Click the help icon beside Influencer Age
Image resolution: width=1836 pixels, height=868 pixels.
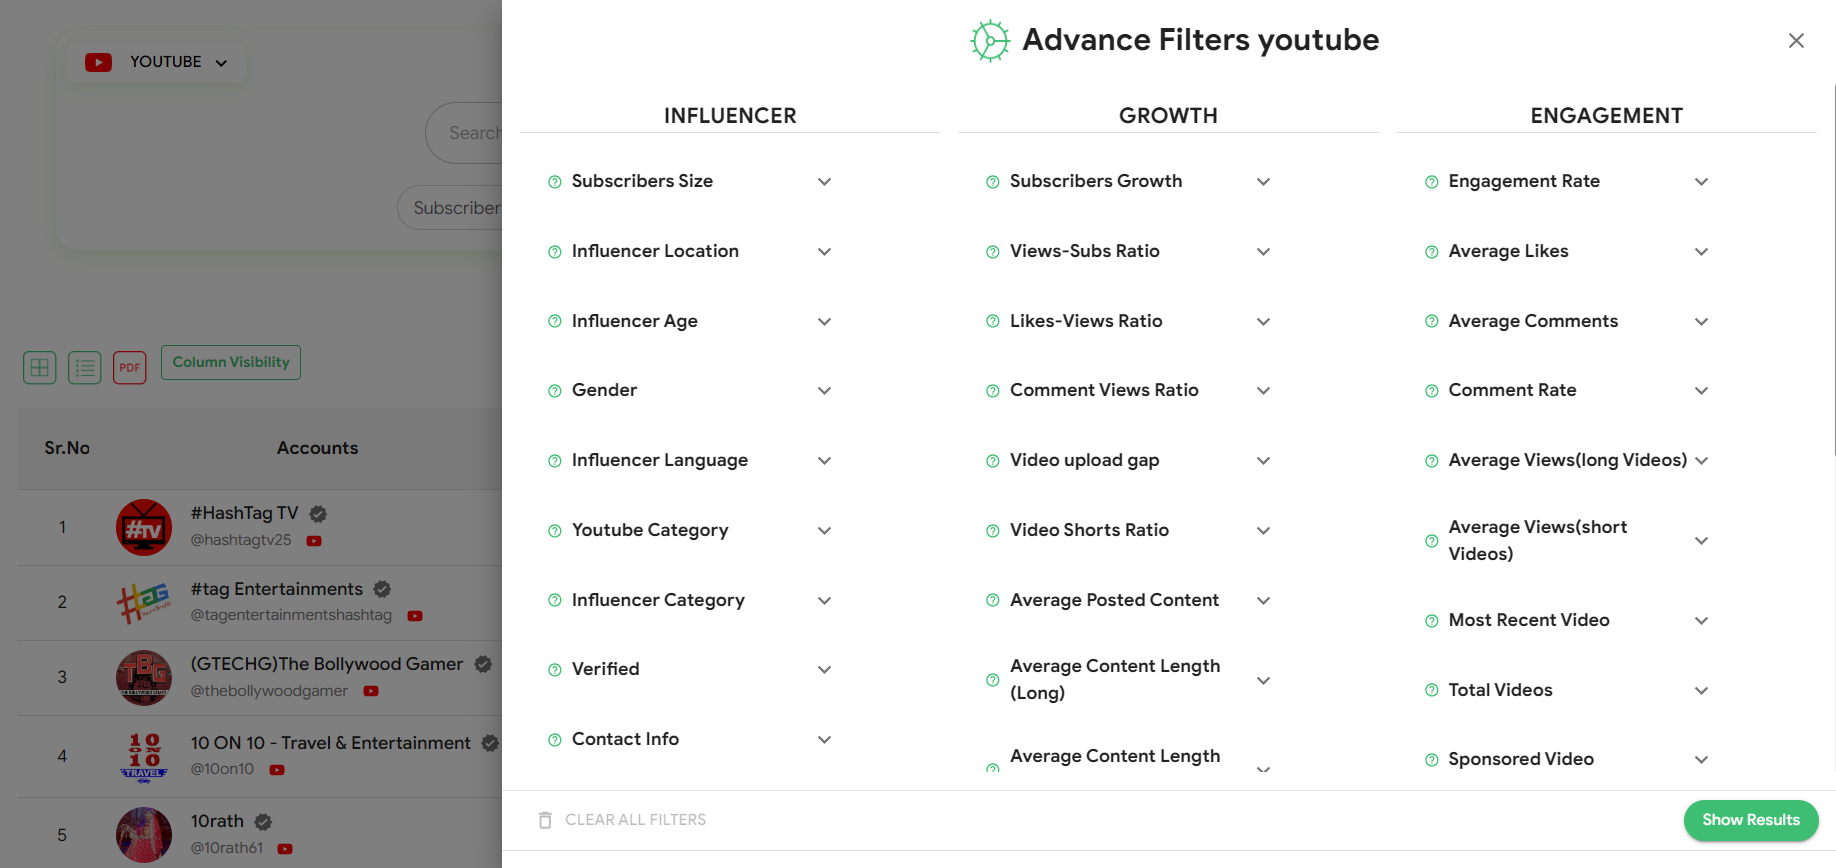[x=554, y=322]
